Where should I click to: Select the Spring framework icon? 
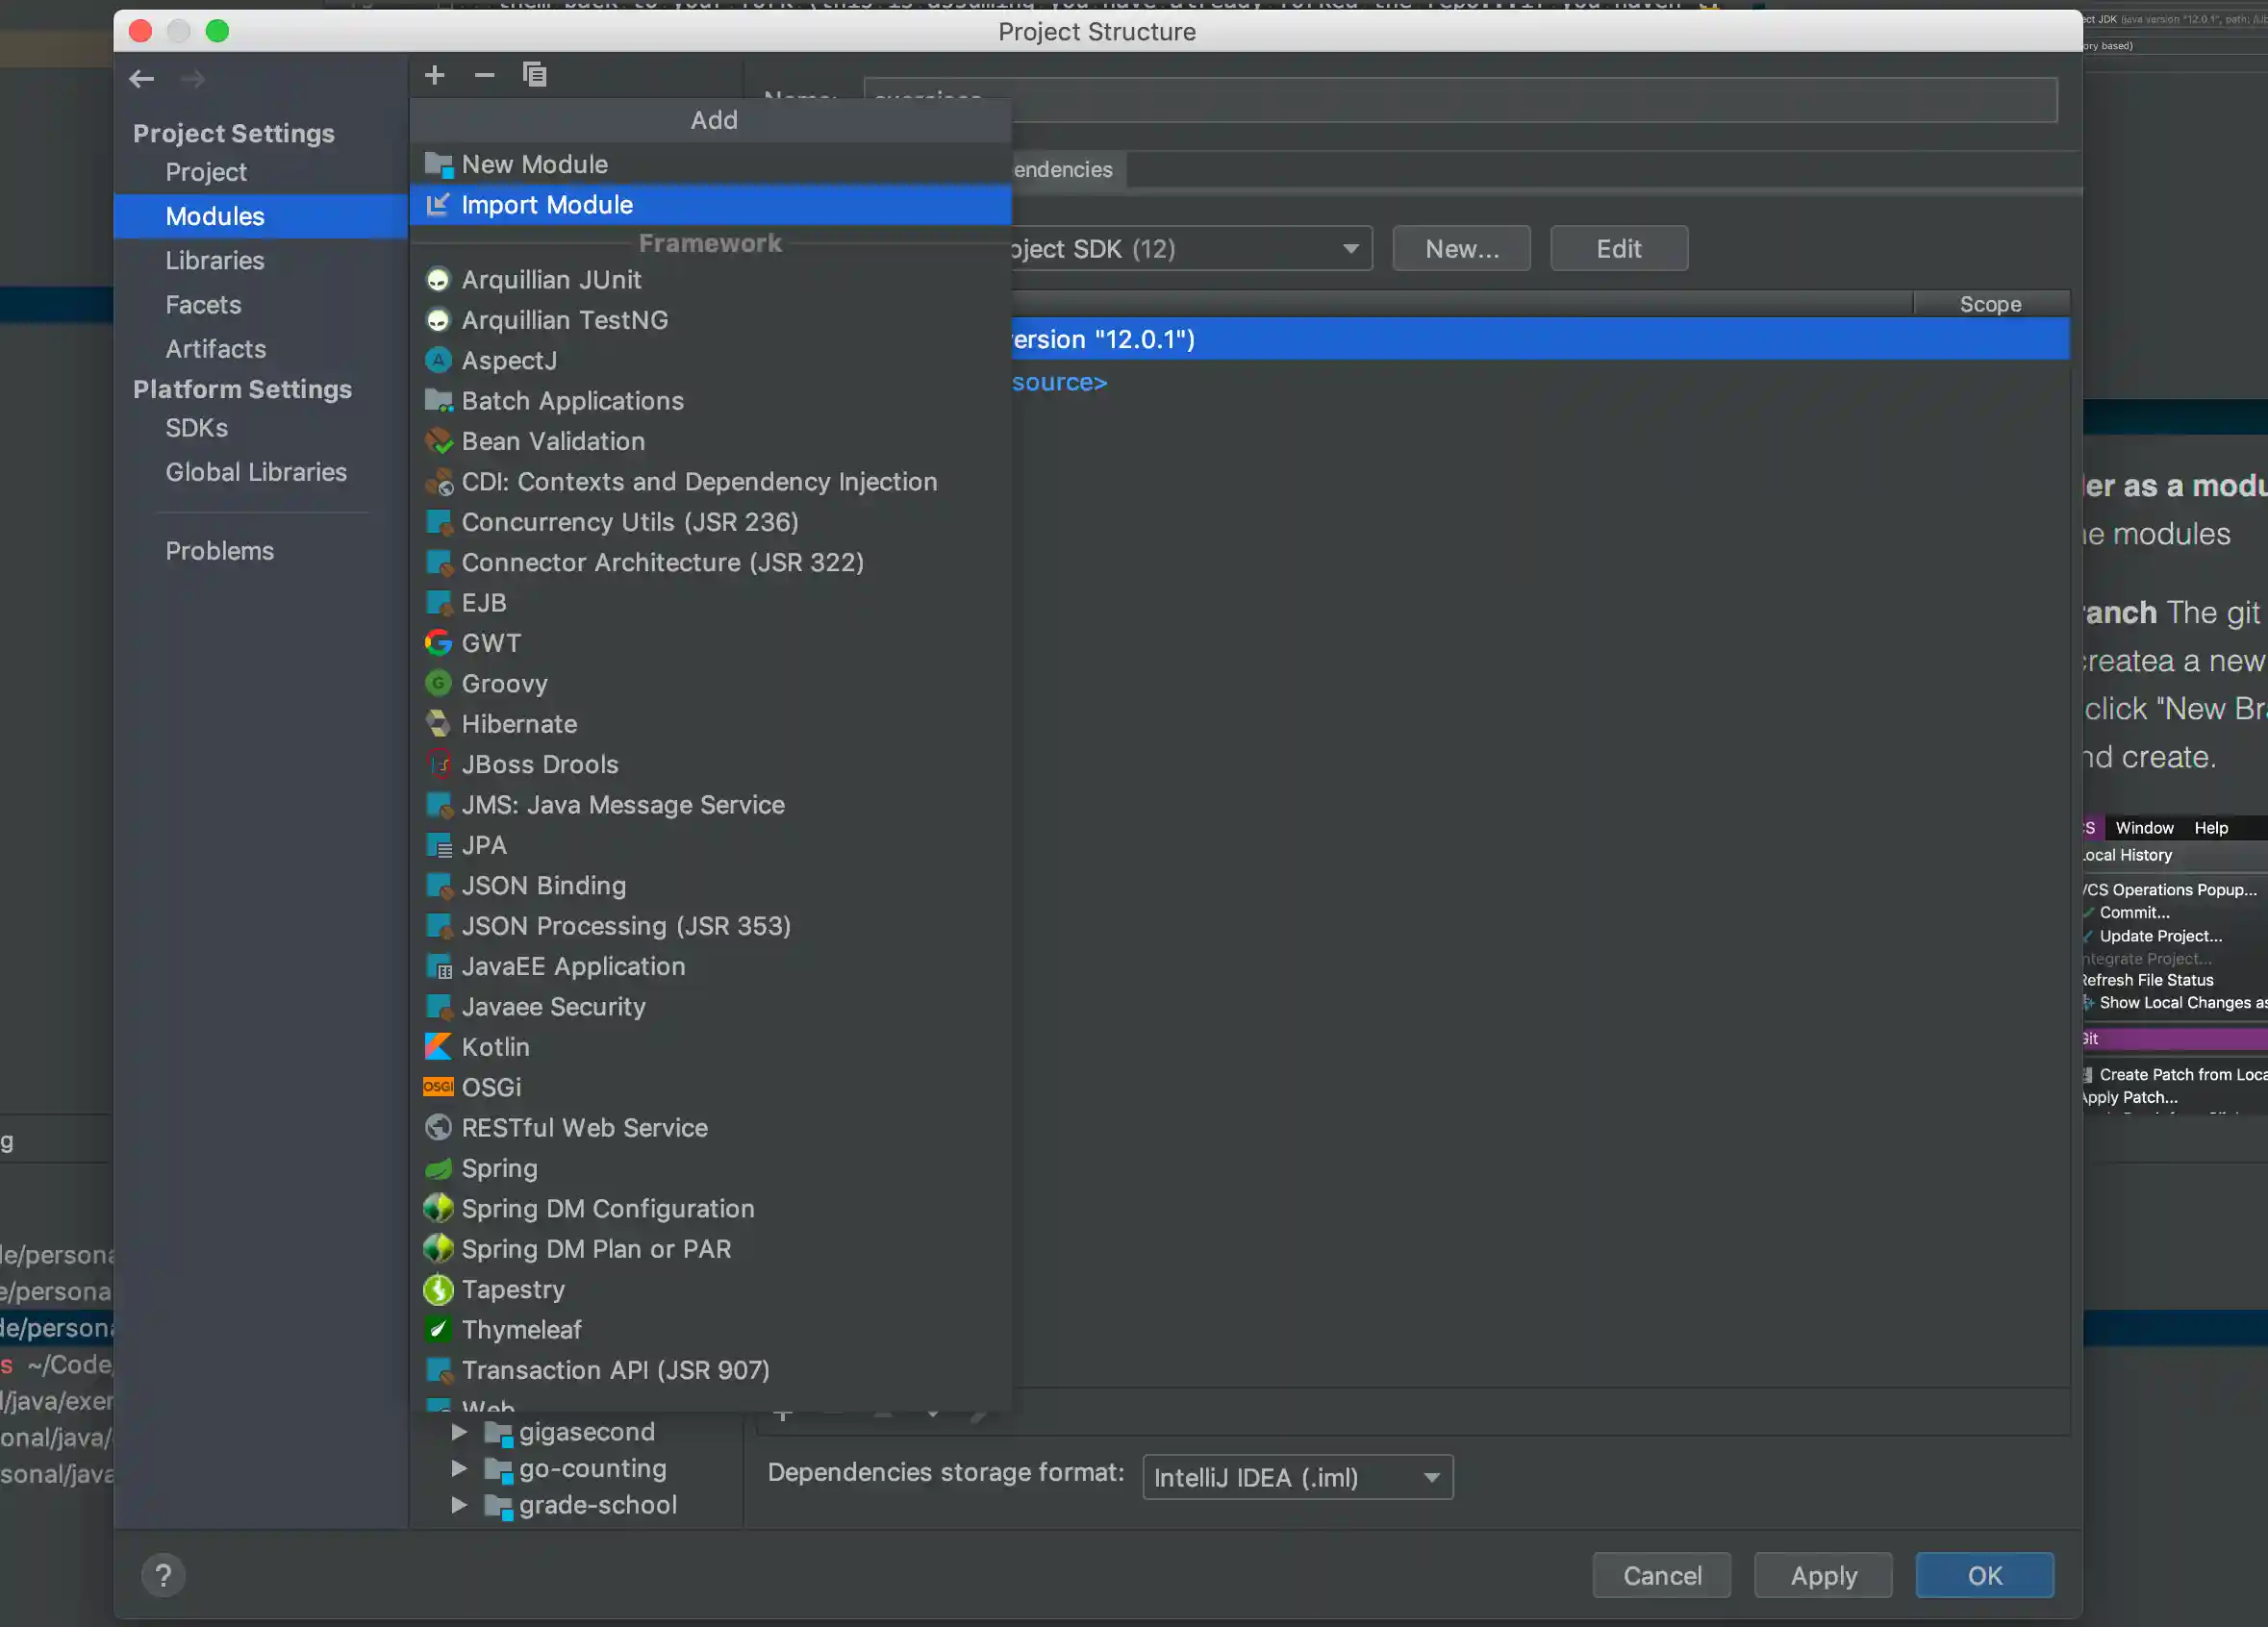438,1168
